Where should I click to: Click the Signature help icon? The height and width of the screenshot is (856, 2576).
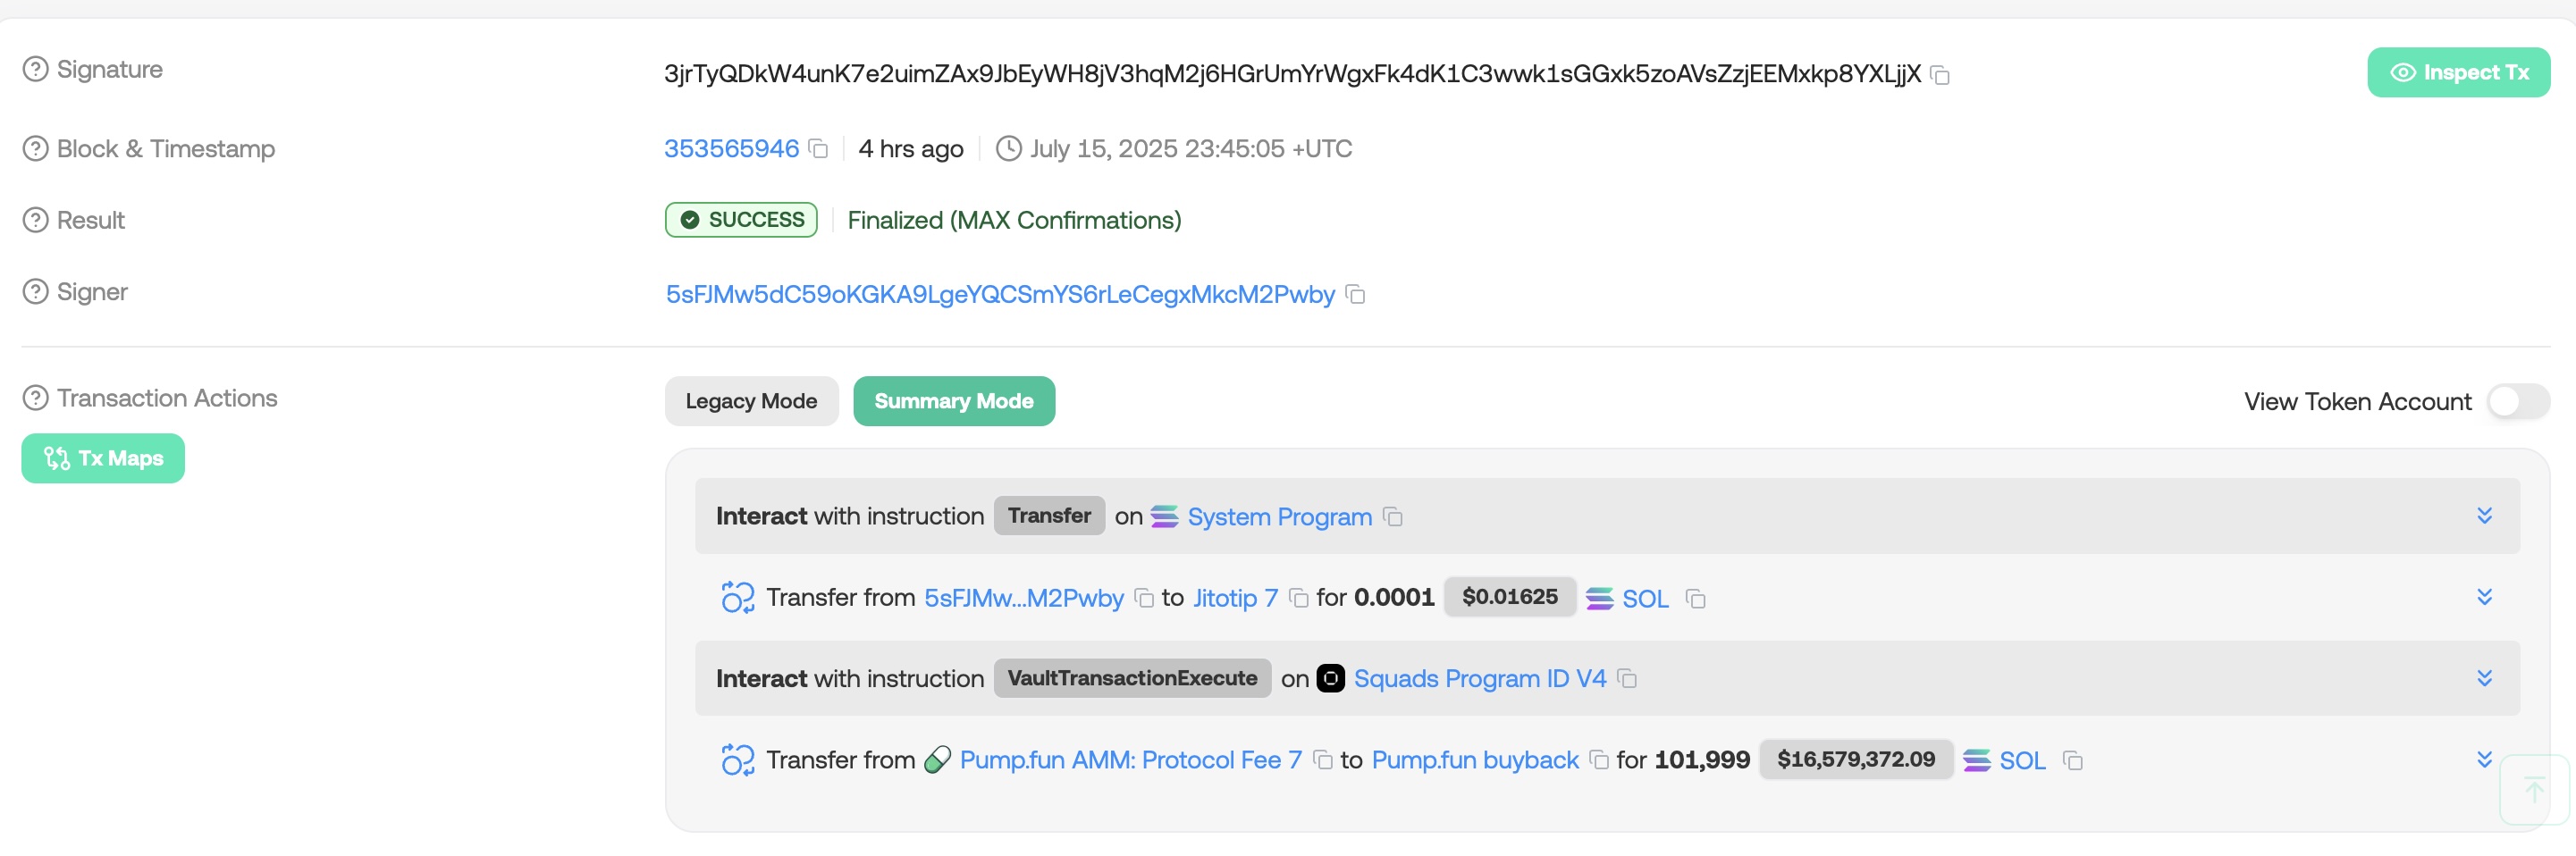point(36,69)
